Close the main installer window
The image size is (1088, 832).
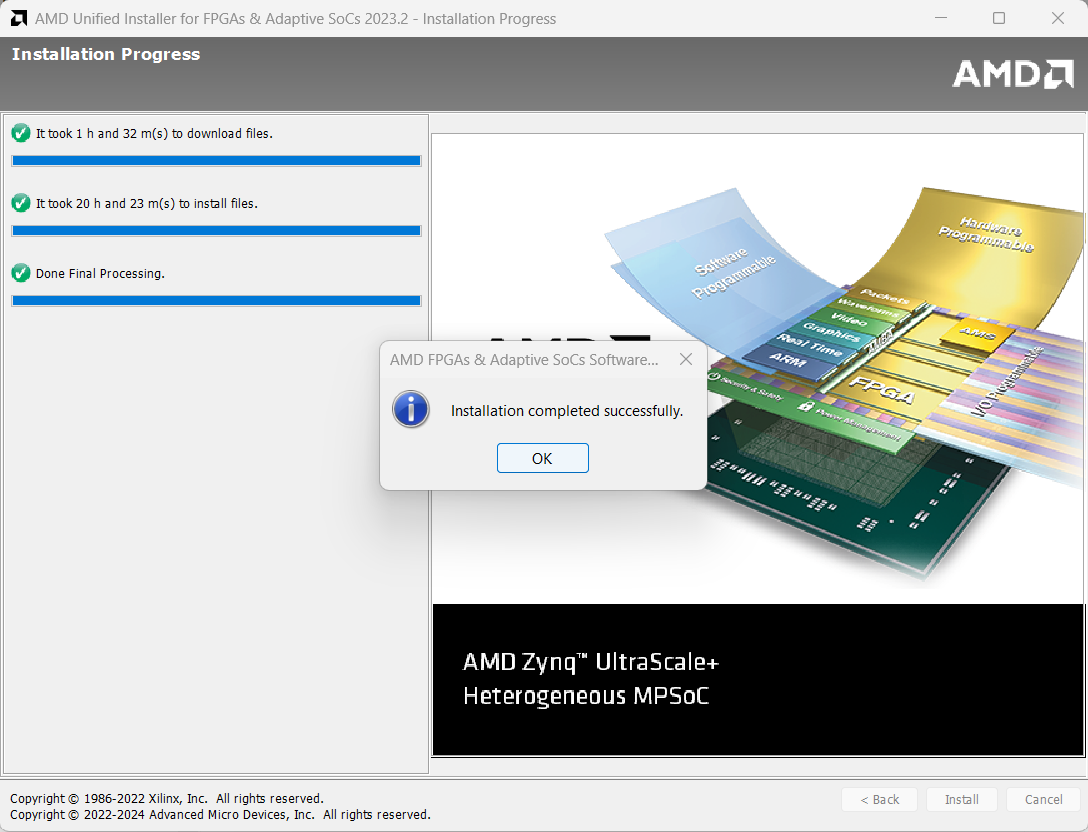1058,19
